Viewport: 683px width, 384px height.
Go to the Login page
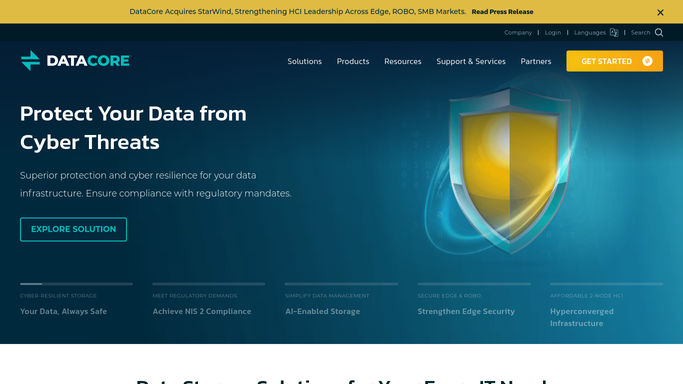(553, 33)
